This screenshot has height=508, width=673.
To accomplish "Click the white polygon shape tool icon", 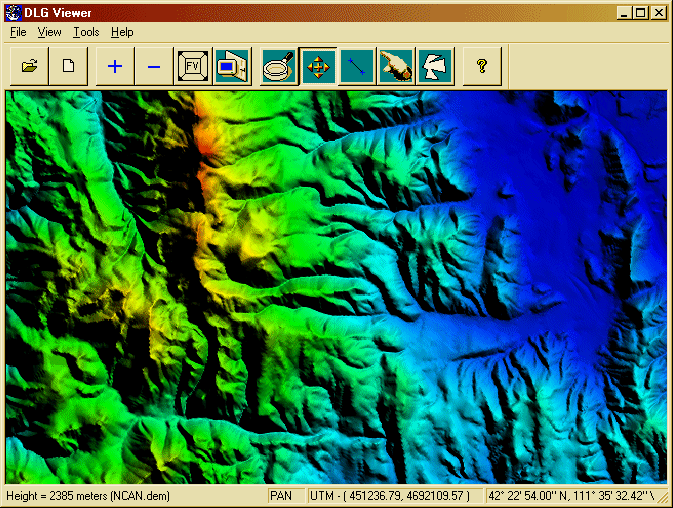I will (435, 67).
